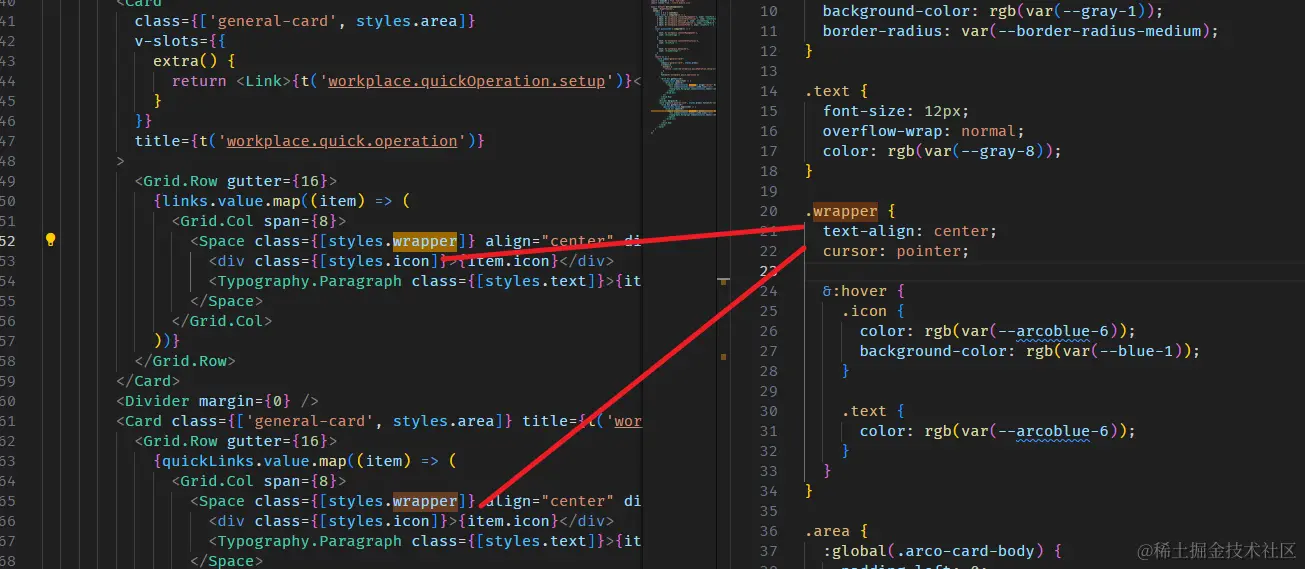Viewport: 1305px width, 569px height.
Task: Click 'Grid.Row gutter={16}' on line 49
Action: point(236,181)
